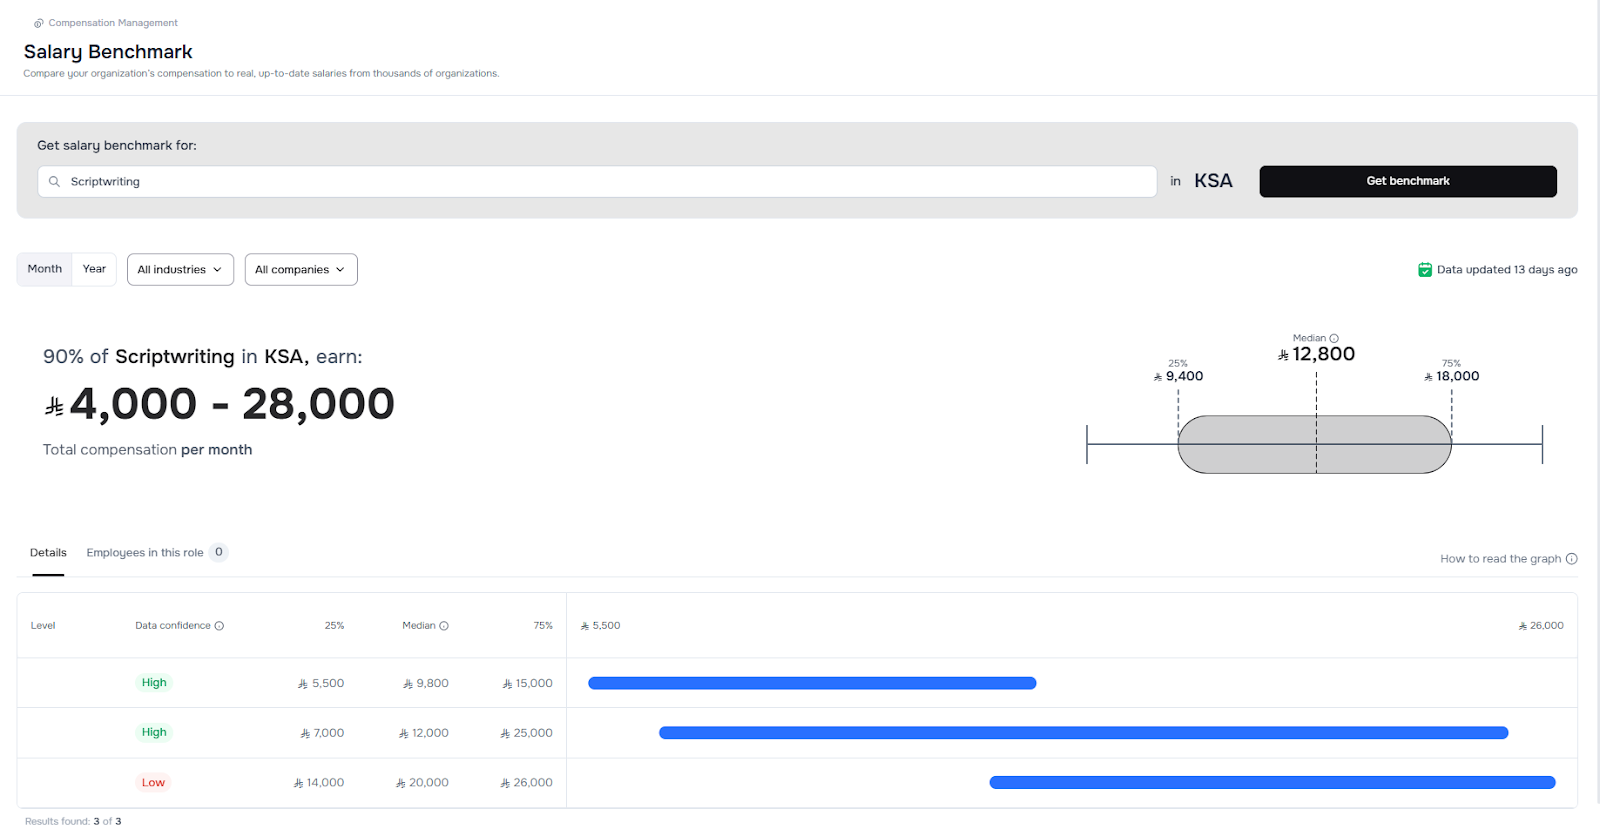Click info icon next to chart Median label
Screen dimensions: 1600x836
tap(1334, 338)
